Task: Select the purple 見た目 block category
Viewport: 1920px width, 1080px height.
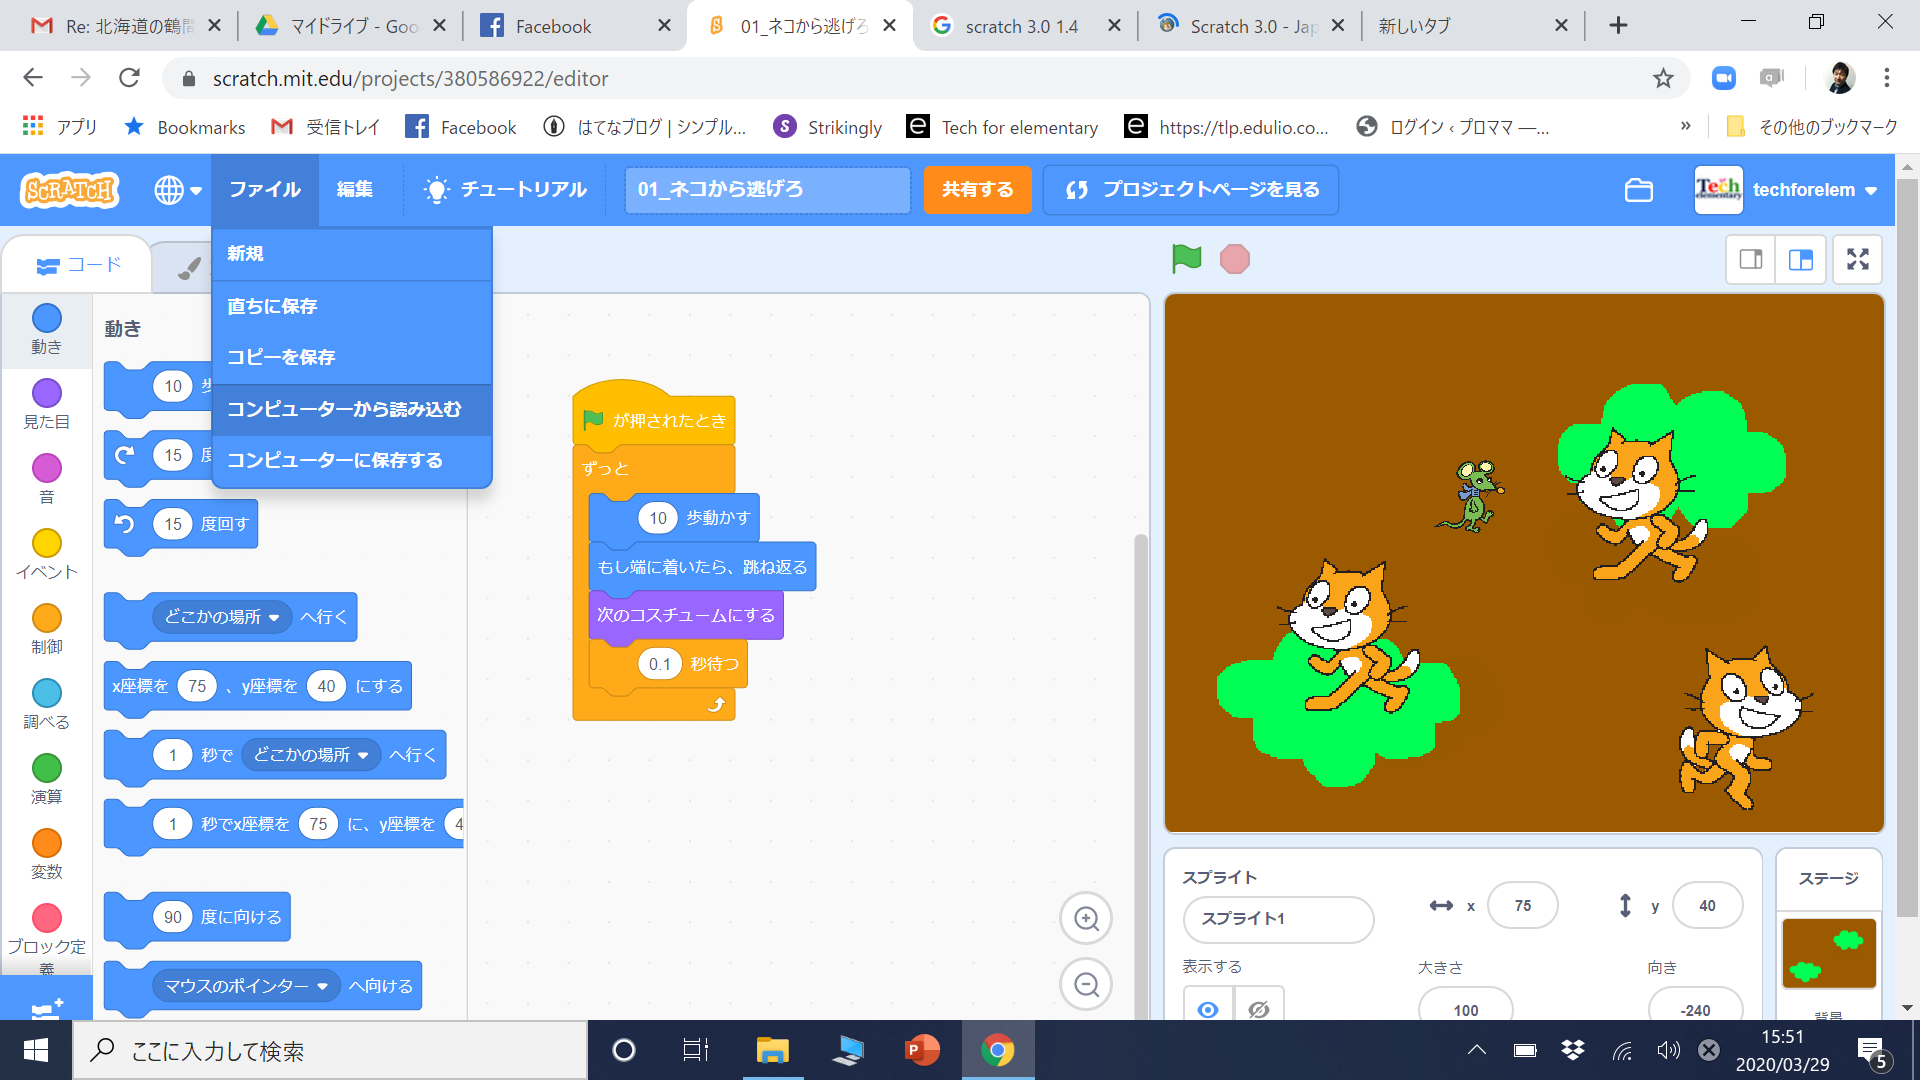Action: click(x=46, y=393)
